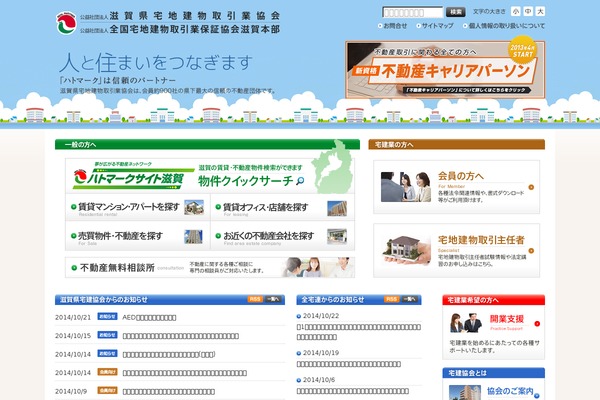Open the blue-tagged 2014/10/14 news item
Image resolution: width=600 pixels, height=400 pixels.
coord(169,354)
